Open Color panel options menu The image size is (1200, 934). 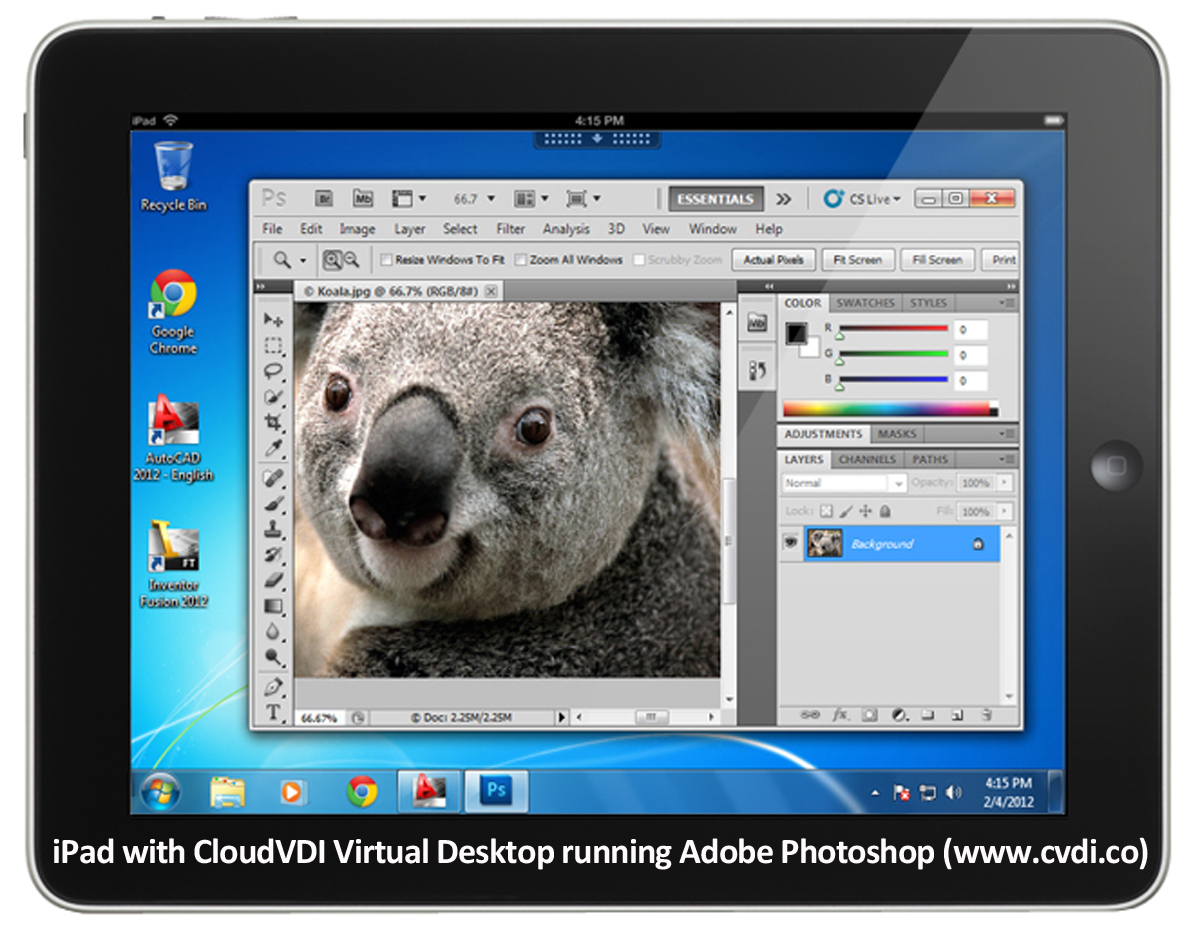1007,303
